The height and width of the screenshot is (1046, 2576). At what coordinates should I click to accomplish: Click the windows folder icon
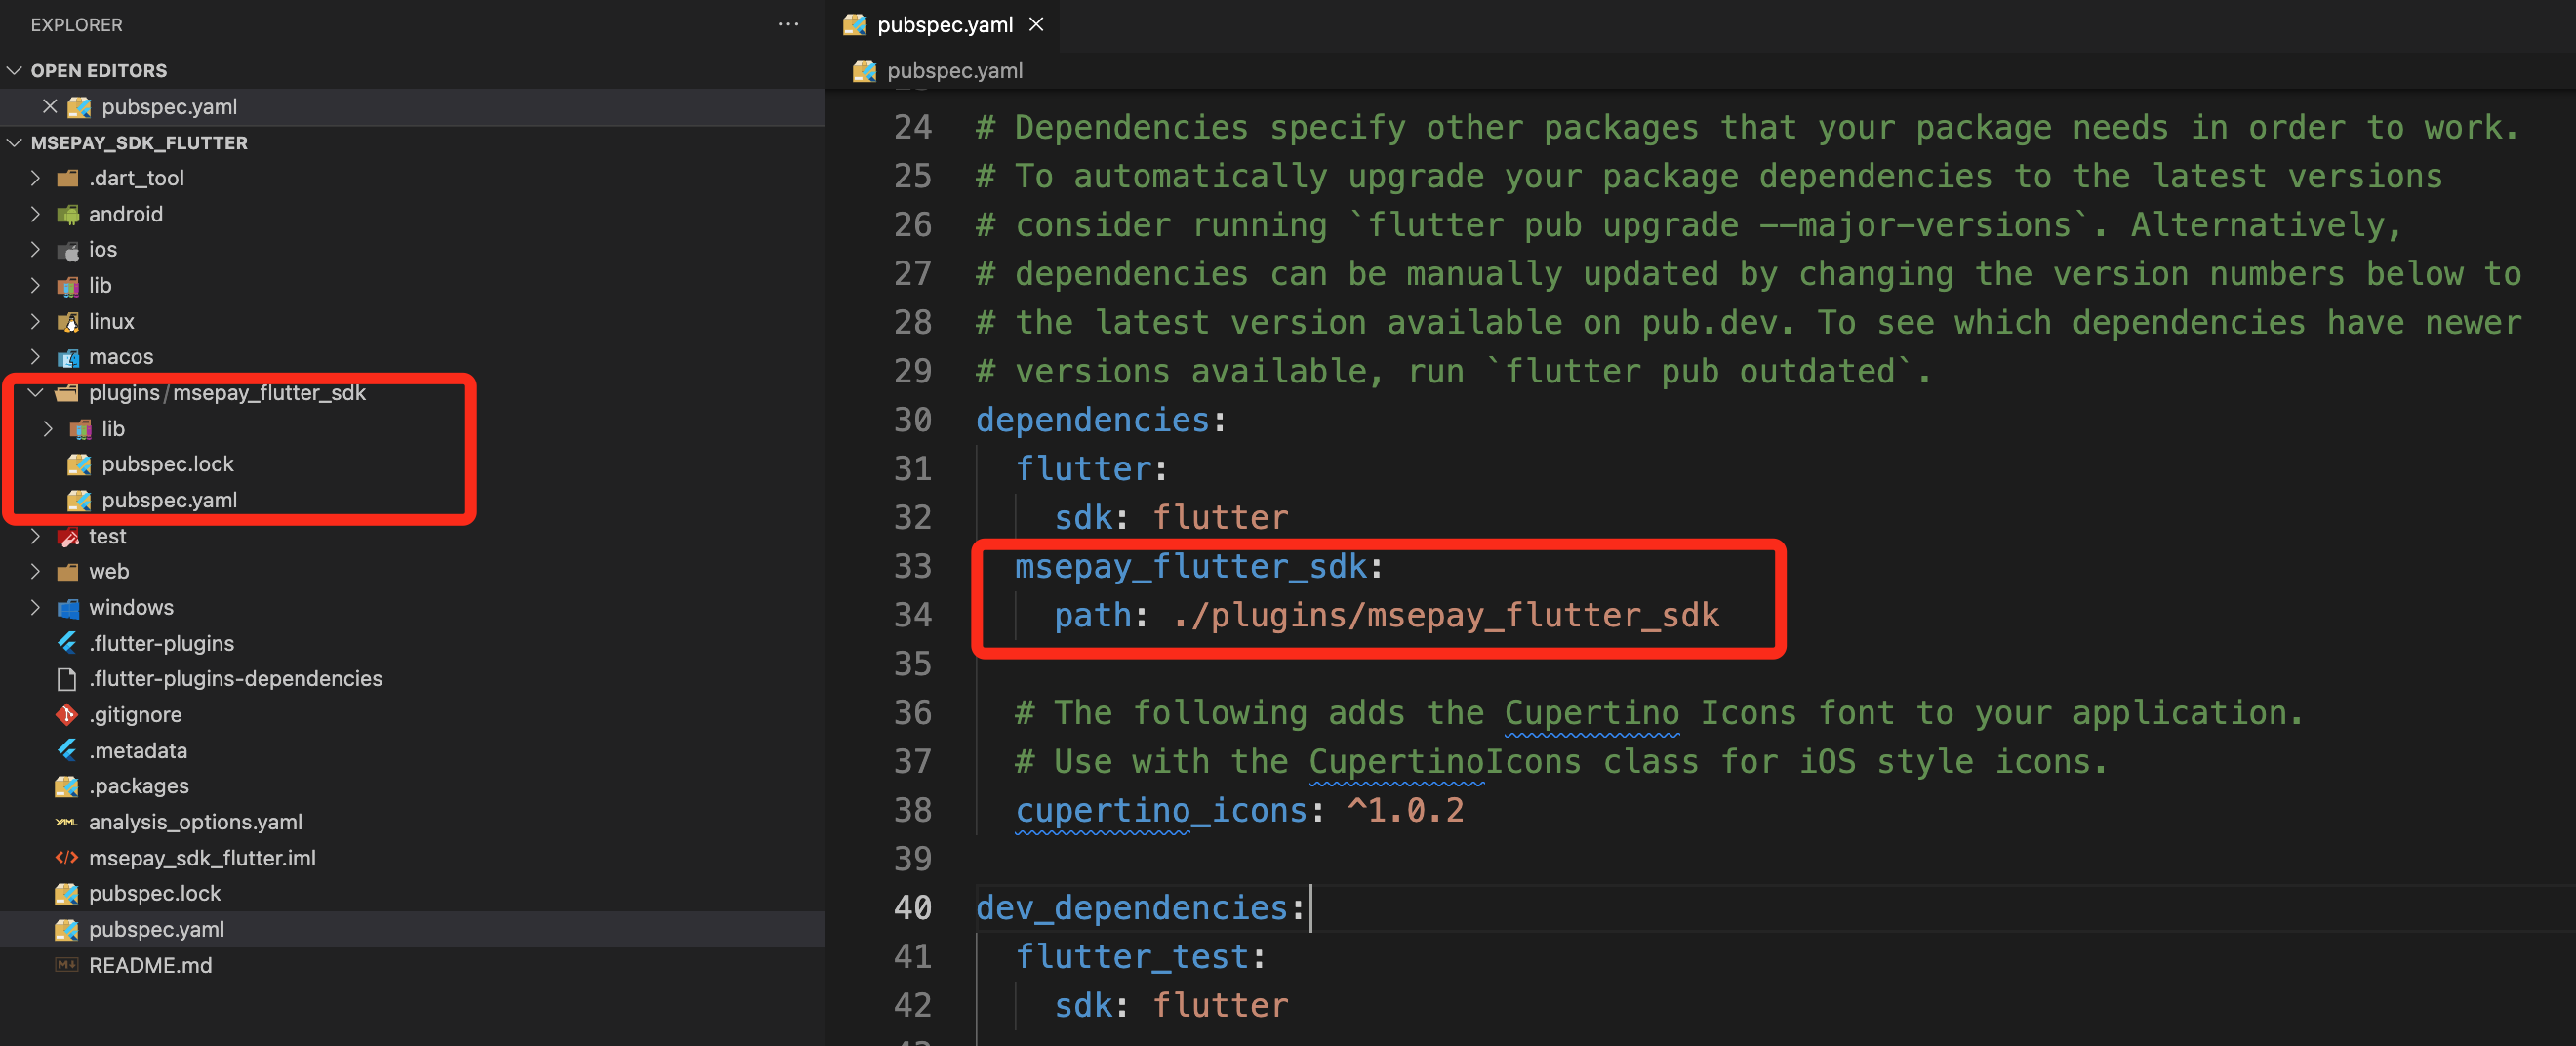tap(68, 607)
